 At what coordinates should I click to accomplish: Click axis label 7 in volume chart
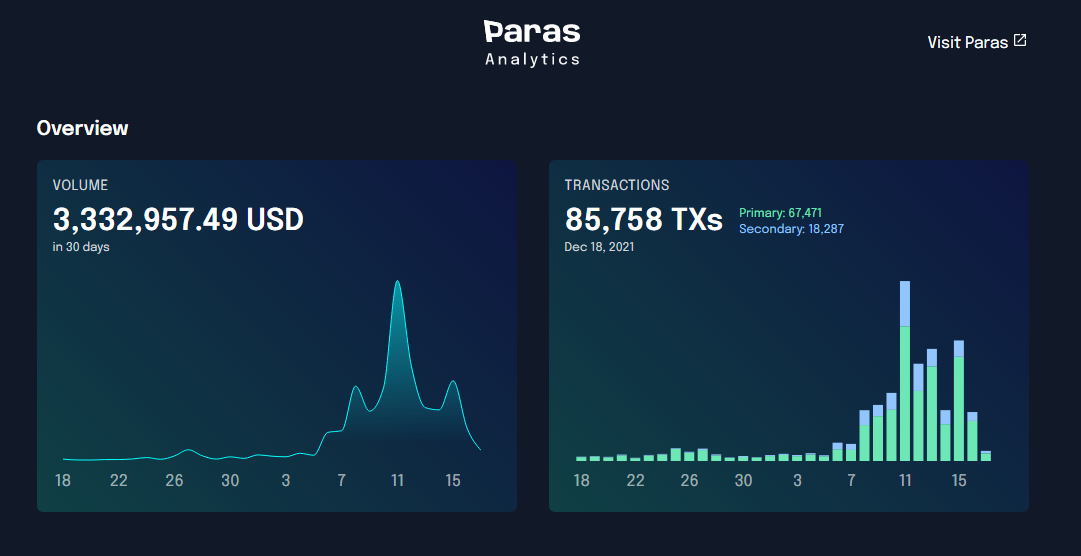tap(341, 480)
